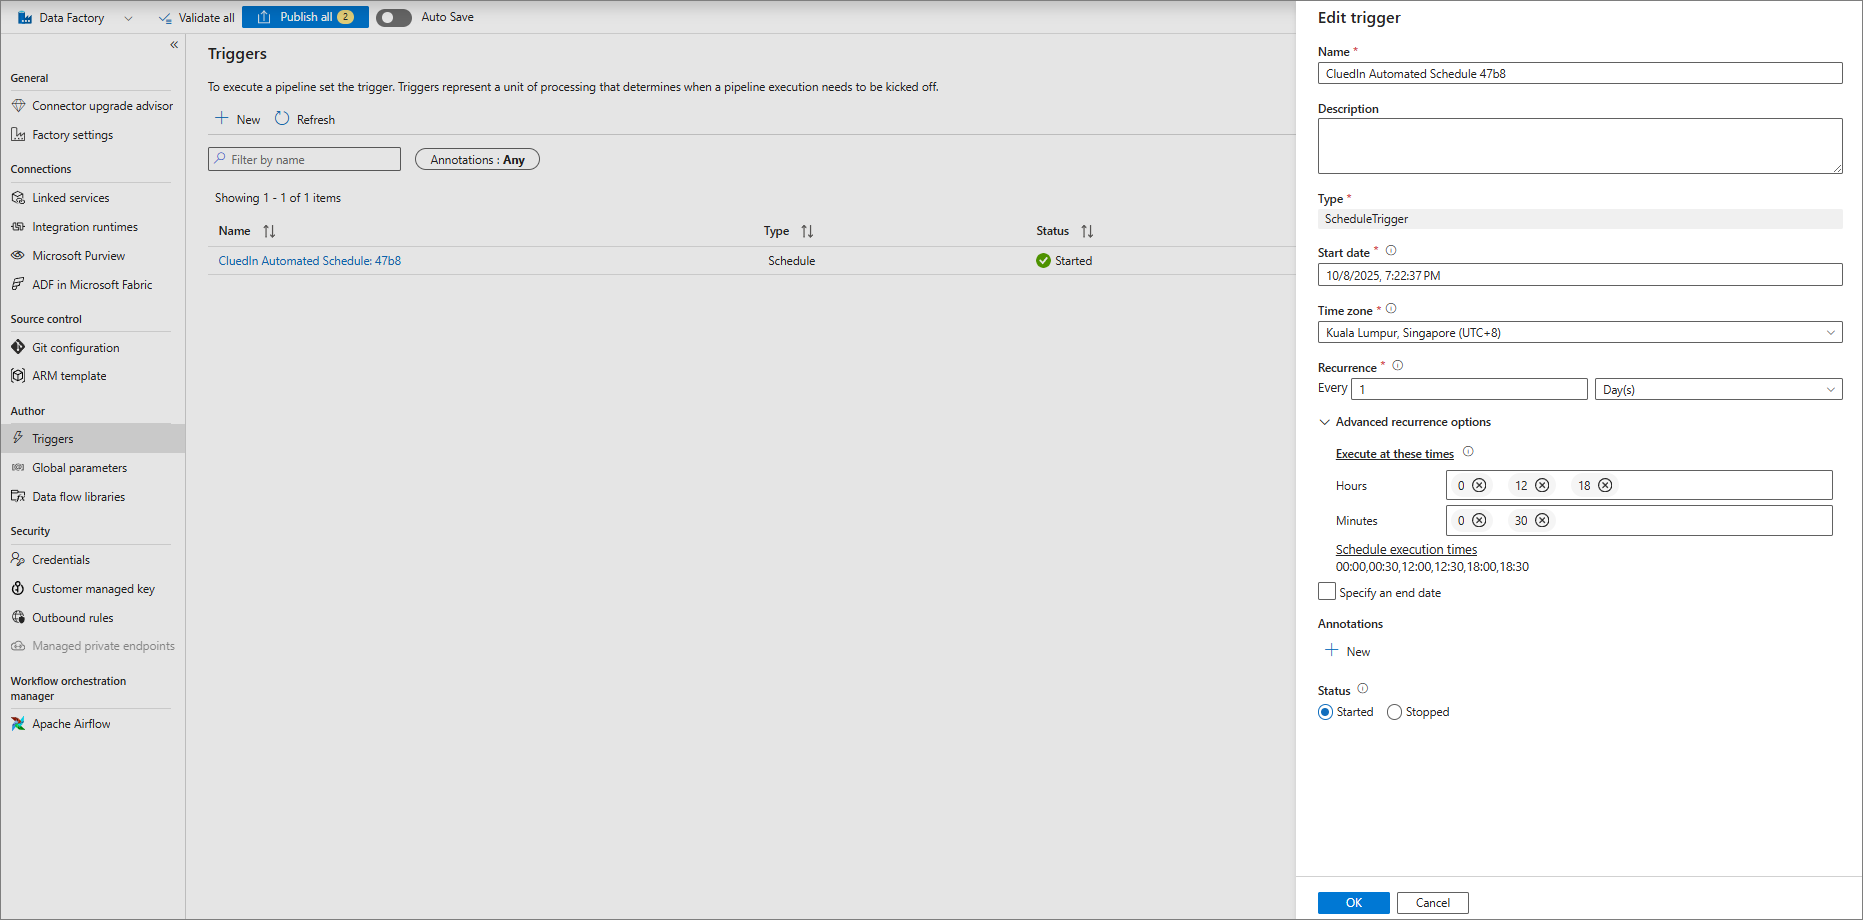The image size is (1863, 920).
Task: Open Linked services in the sidebar
Action: point(70,198)
